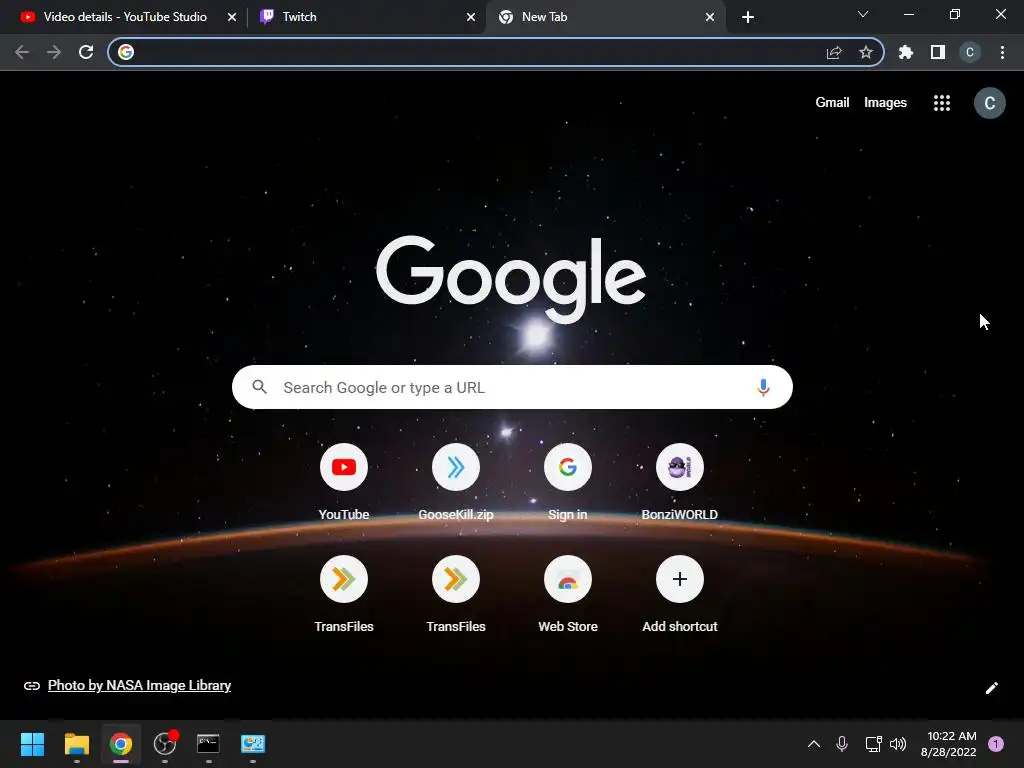The image size is (1024, 768).
Task: Open File Explorer from taskbar
Action: (76, 744)
